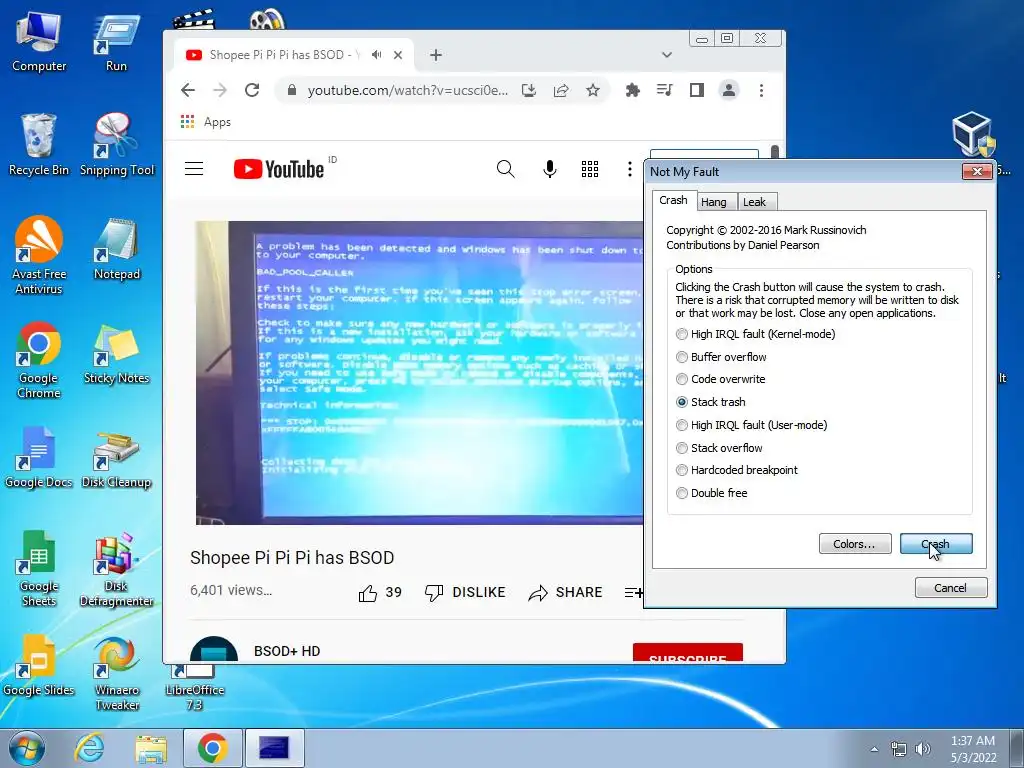The image size is (1024, 768).
Task: Open YouTube apps grid icon
Action: click(590, 169)
